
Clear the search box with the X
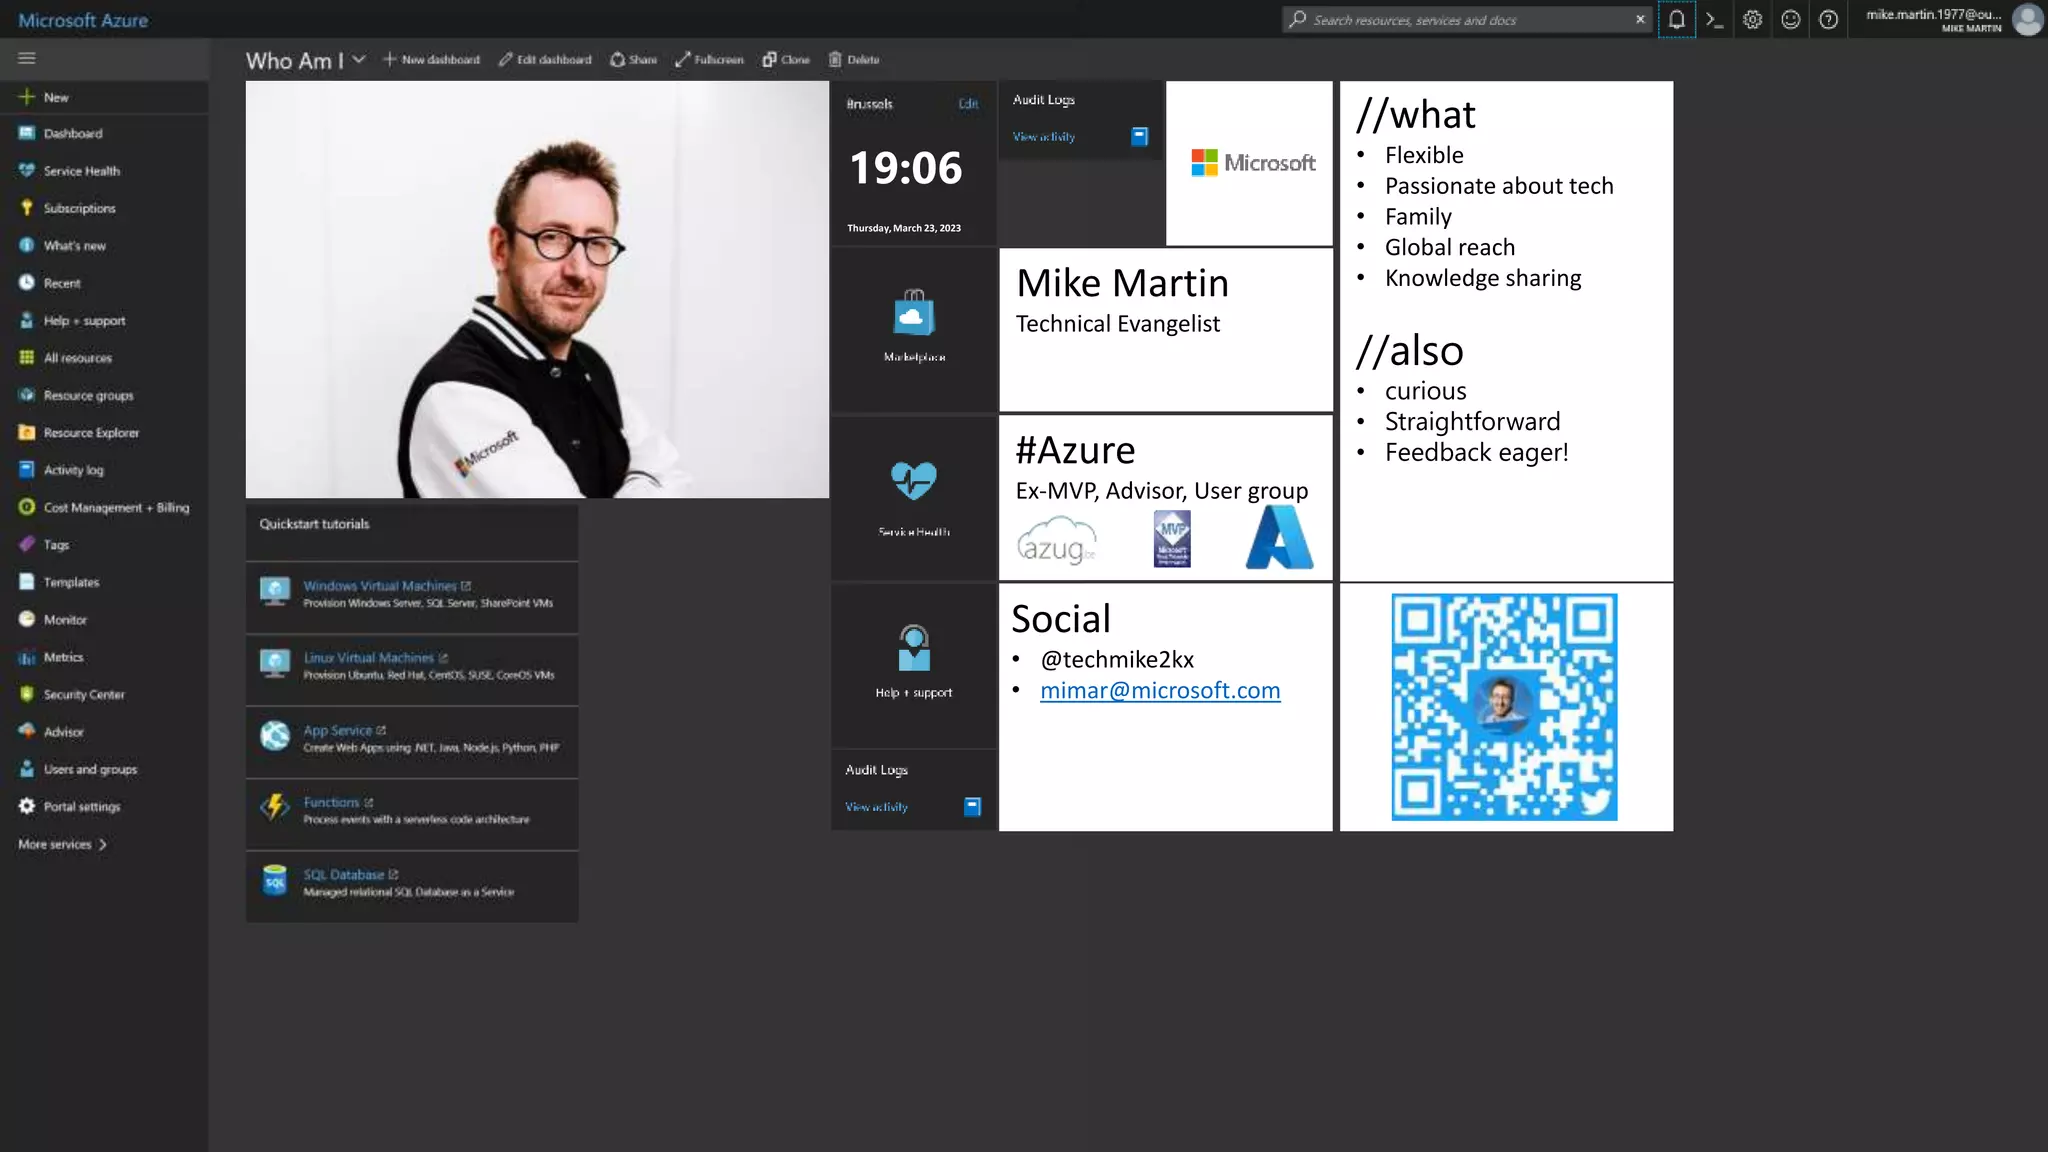[x=1640, y=19]
